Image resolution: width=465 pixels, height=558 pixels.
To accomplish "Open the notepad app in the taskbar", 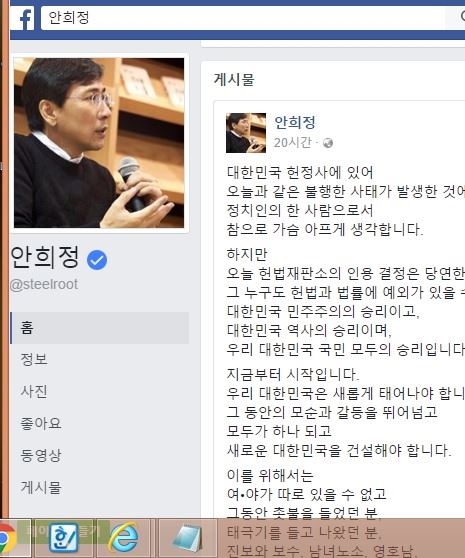I will pyautogui.click(x=187, y=538).
